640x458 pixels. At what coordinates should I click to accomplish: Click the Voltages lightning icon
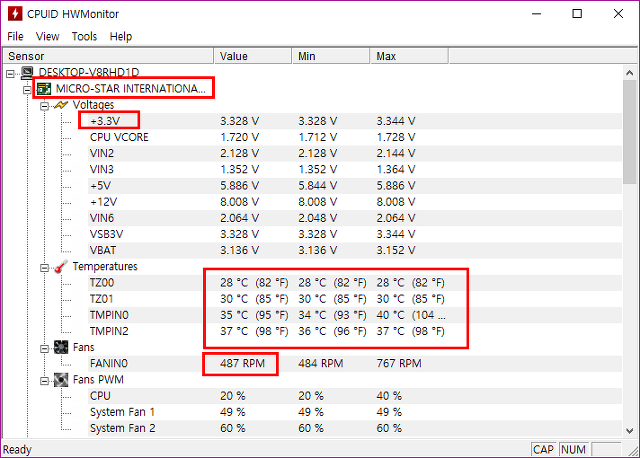[x=61, y=105]
